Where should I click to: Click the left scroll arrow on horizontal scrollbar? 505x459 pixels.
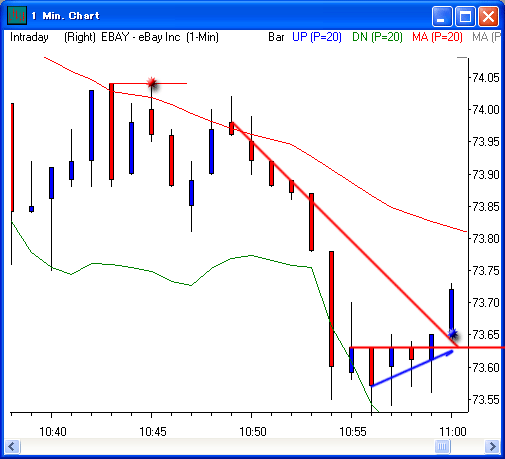pos(12,446)
